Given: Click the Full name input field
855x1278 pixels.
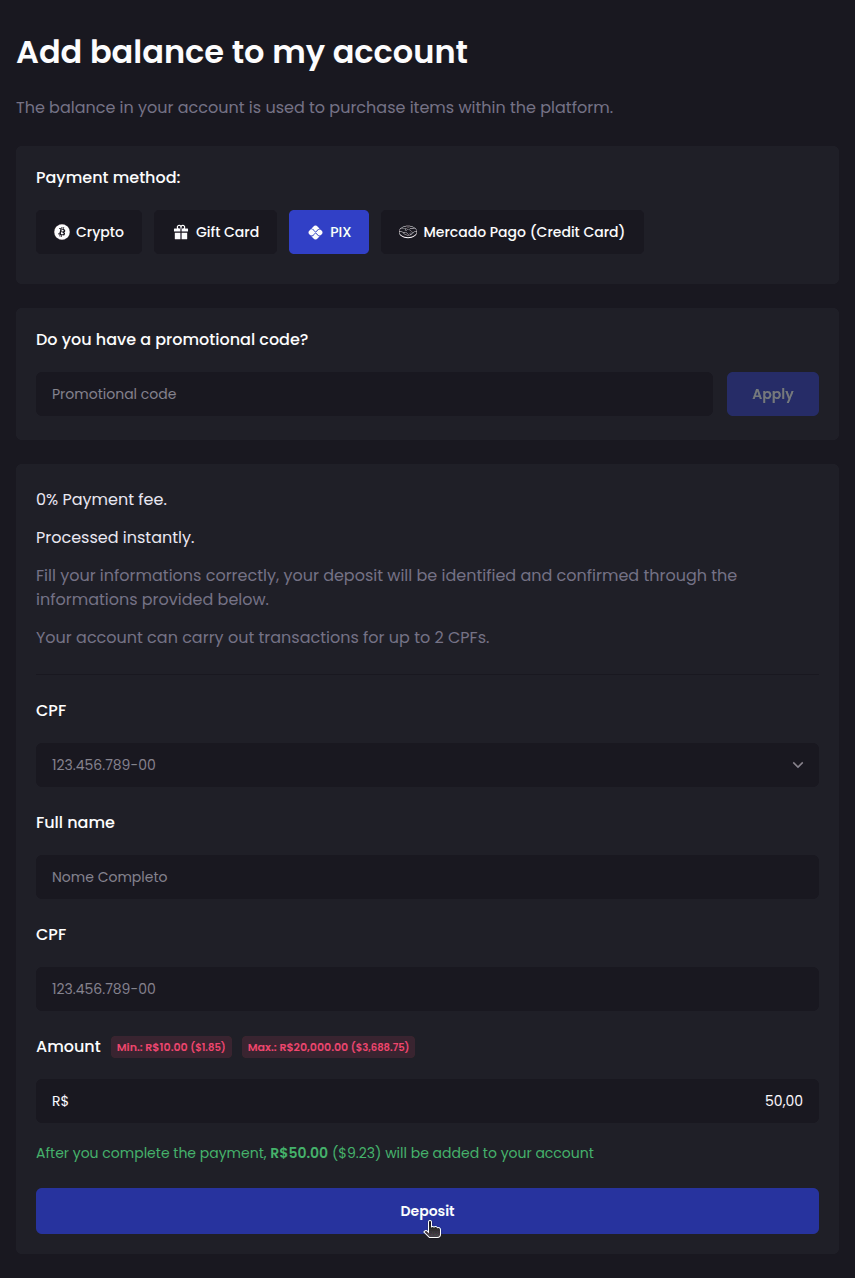Looking at the screenshot, I should (x=427, y=876).
